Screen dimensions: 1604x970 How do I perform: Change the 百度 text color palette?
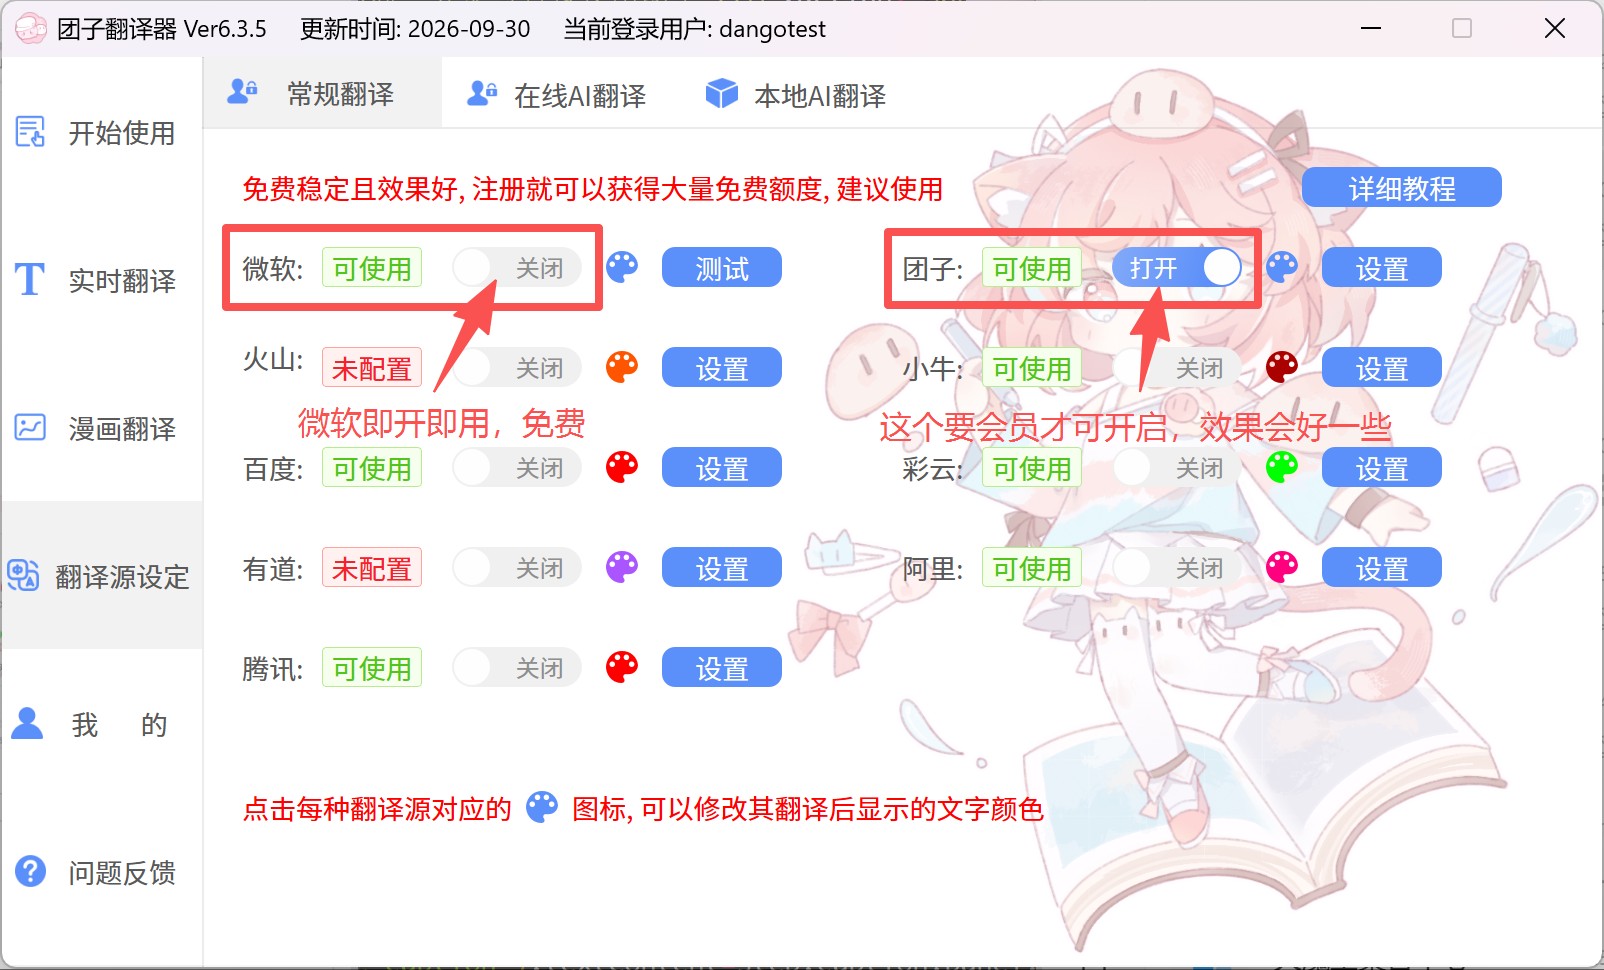pyautogui.click(x=622, y=467)
